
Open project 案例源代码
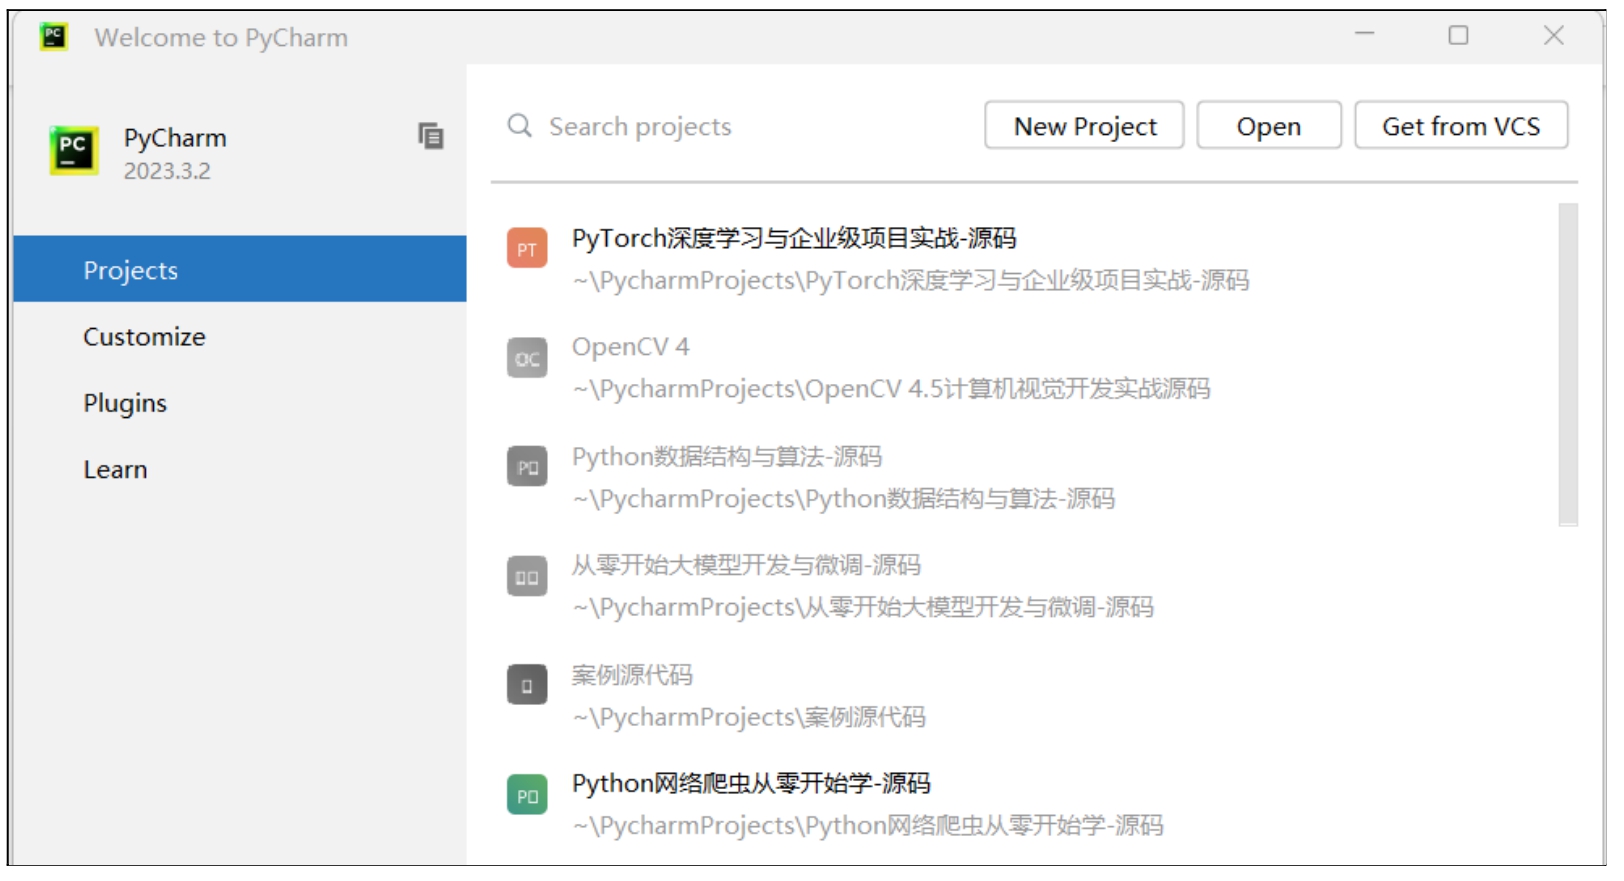[632, 676]
